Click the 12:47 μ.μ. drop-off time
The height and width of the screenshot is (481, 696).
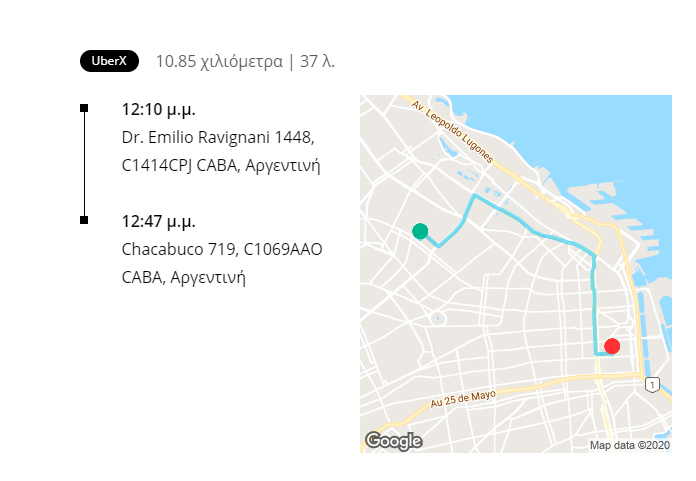(158, 221)
